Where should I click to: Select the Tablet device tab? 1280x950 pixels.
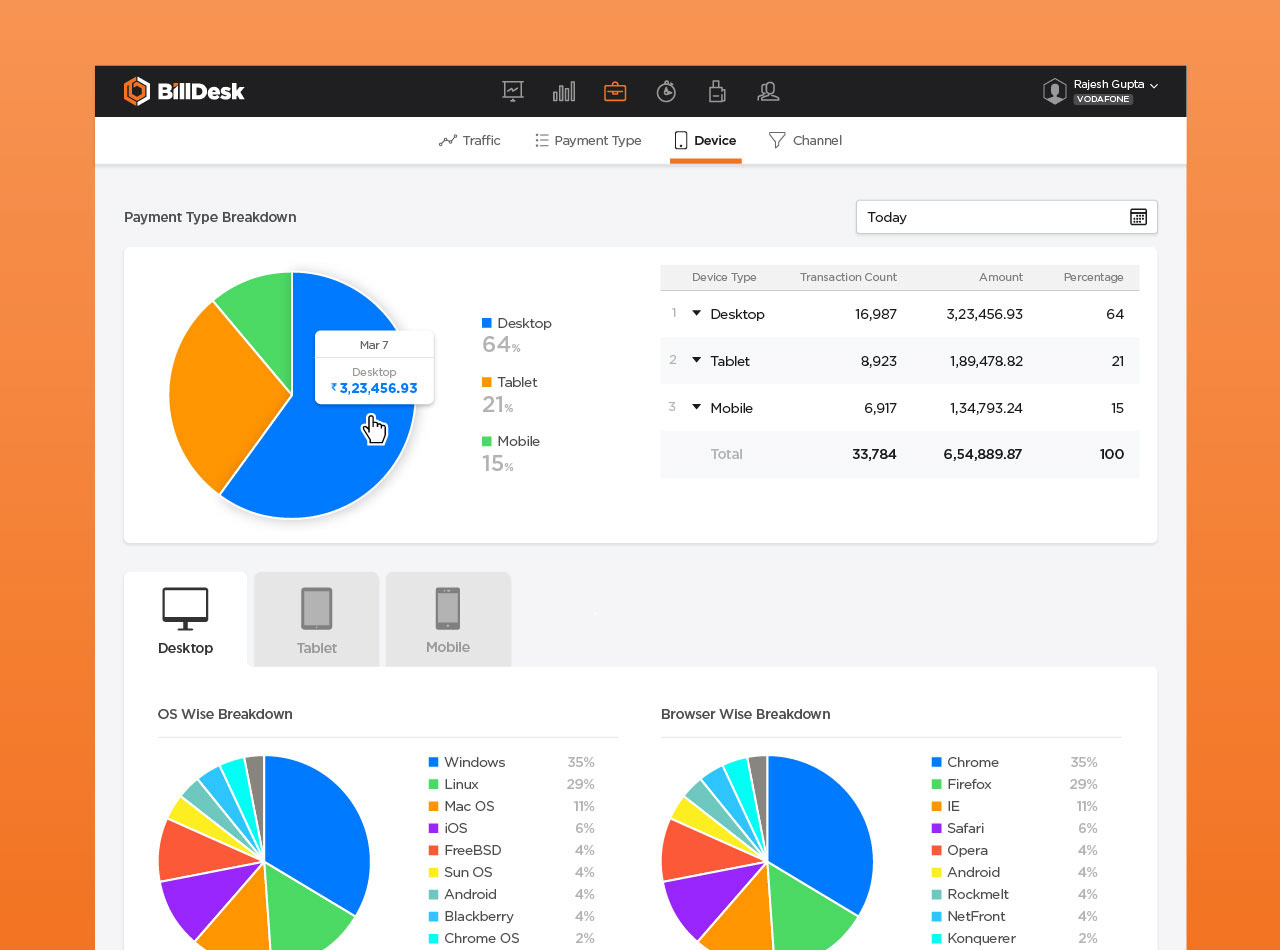click(317, 620)
